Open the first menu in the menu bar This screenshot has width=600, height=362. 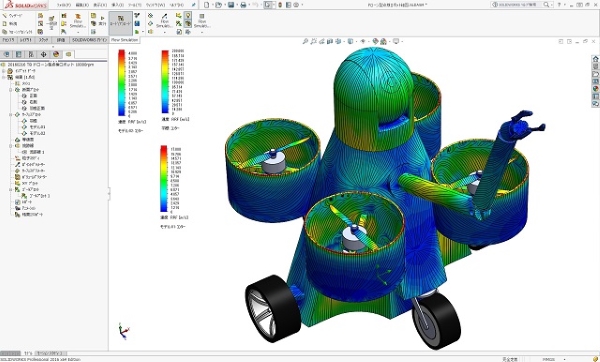point(64,5)
